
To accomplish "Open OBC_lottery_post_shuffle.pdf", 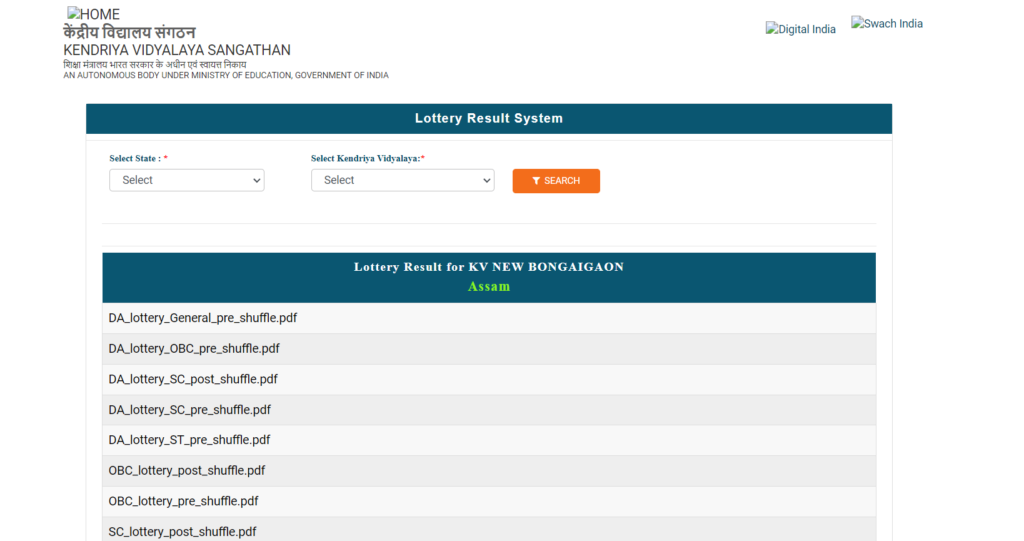I will [x=187, y=470].
